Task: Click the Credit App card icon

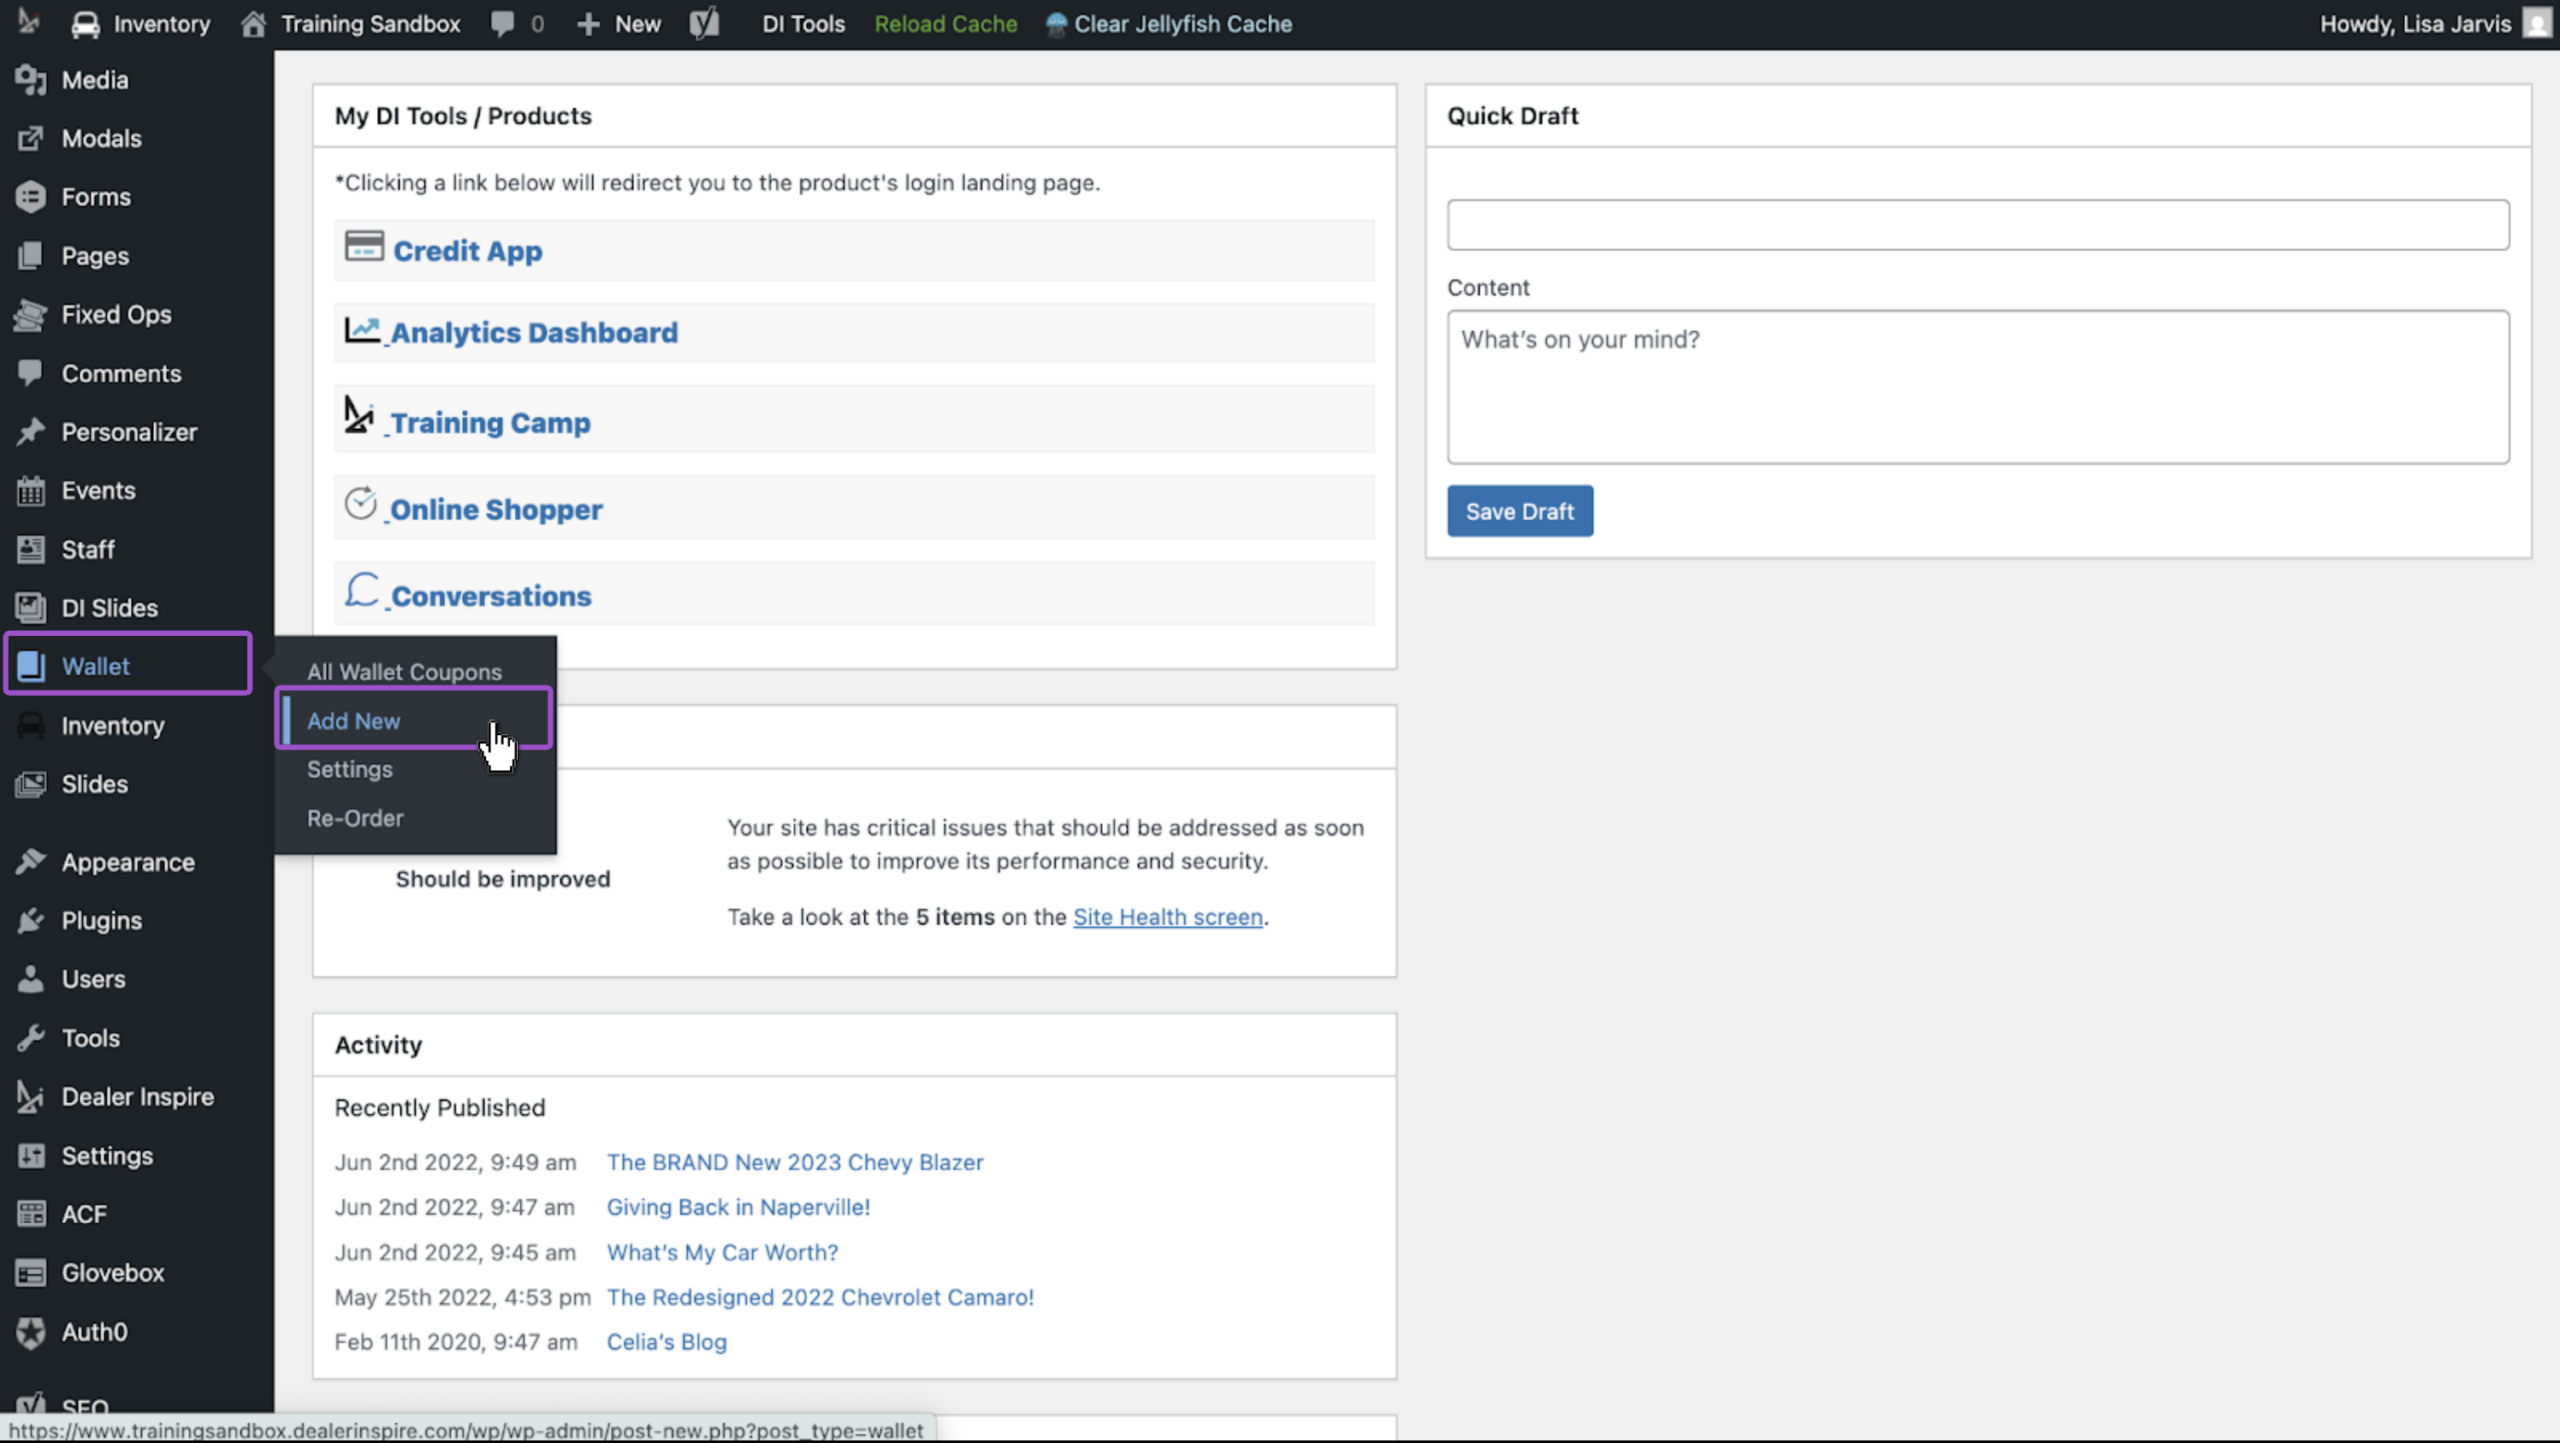Action: click(364, 246)
